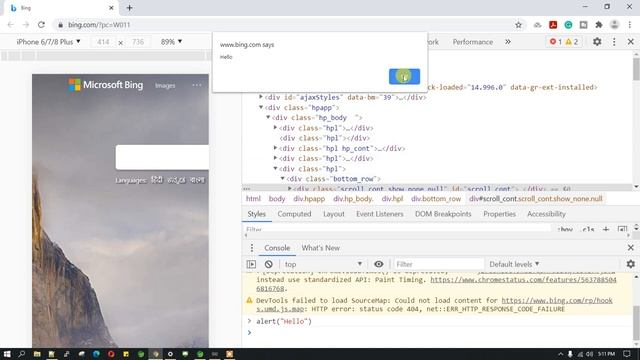640x360 pixels.
Task: Collapse the hpapp div node
Action: pos(261,107)
